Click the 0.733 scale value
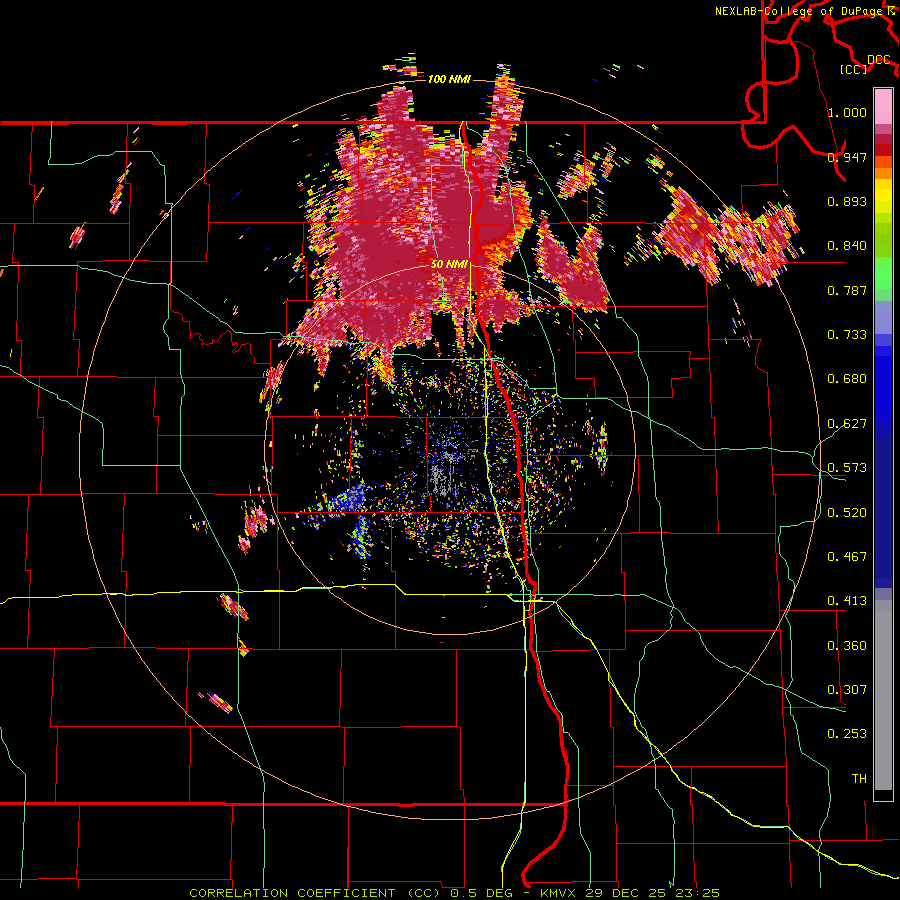The image size is (900, 900). point(847,335)
